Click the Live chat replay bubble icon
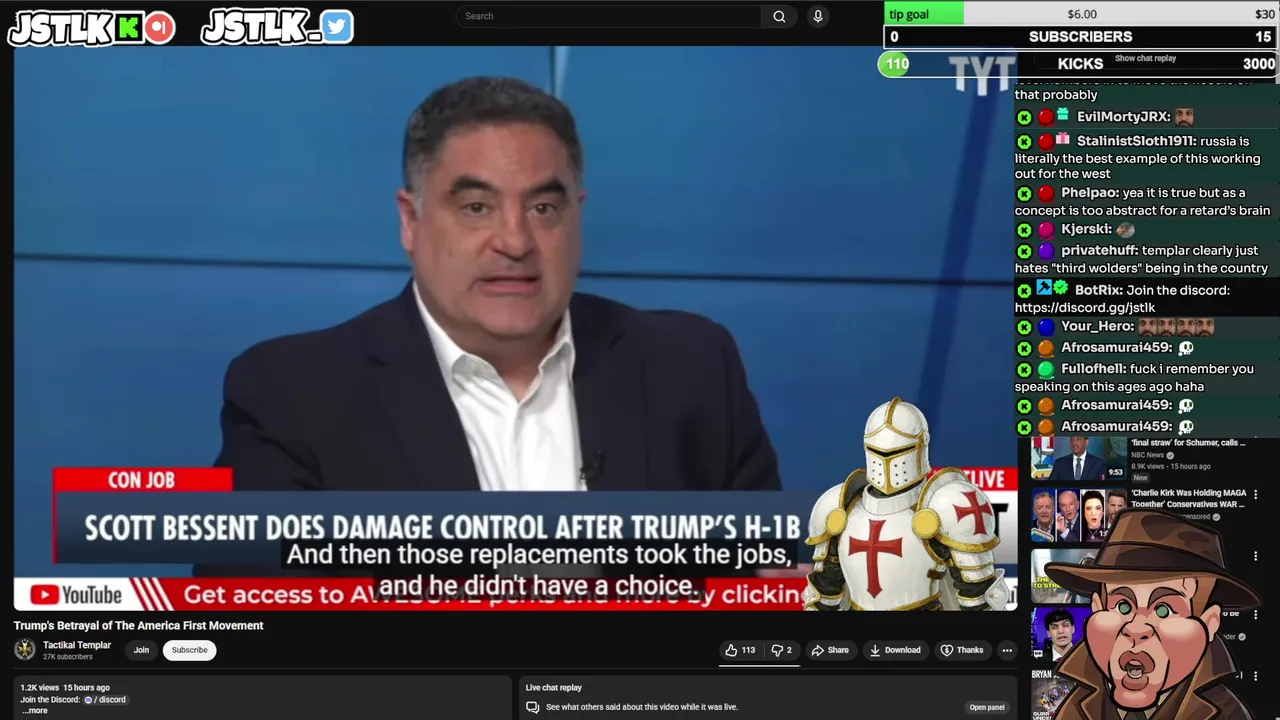The width and height of the screenshot is (1280, 720). tap(533, 707)
